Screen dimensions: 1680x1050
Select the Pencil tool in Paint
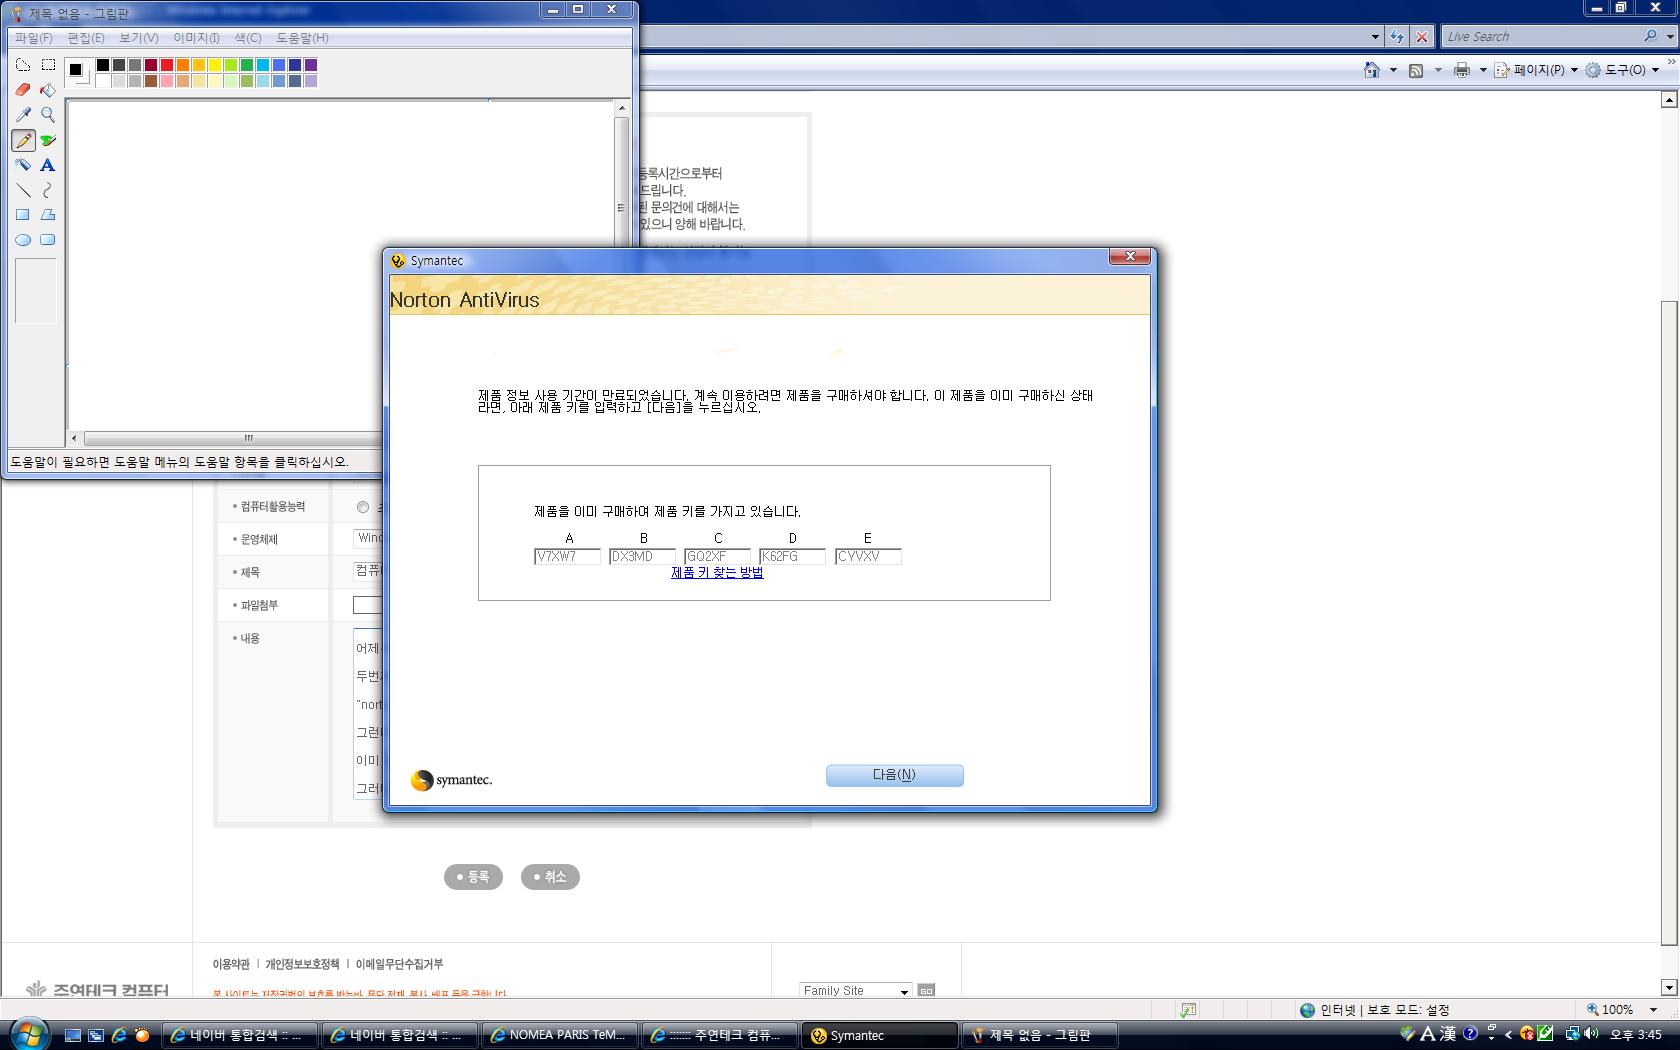[23, 140]
